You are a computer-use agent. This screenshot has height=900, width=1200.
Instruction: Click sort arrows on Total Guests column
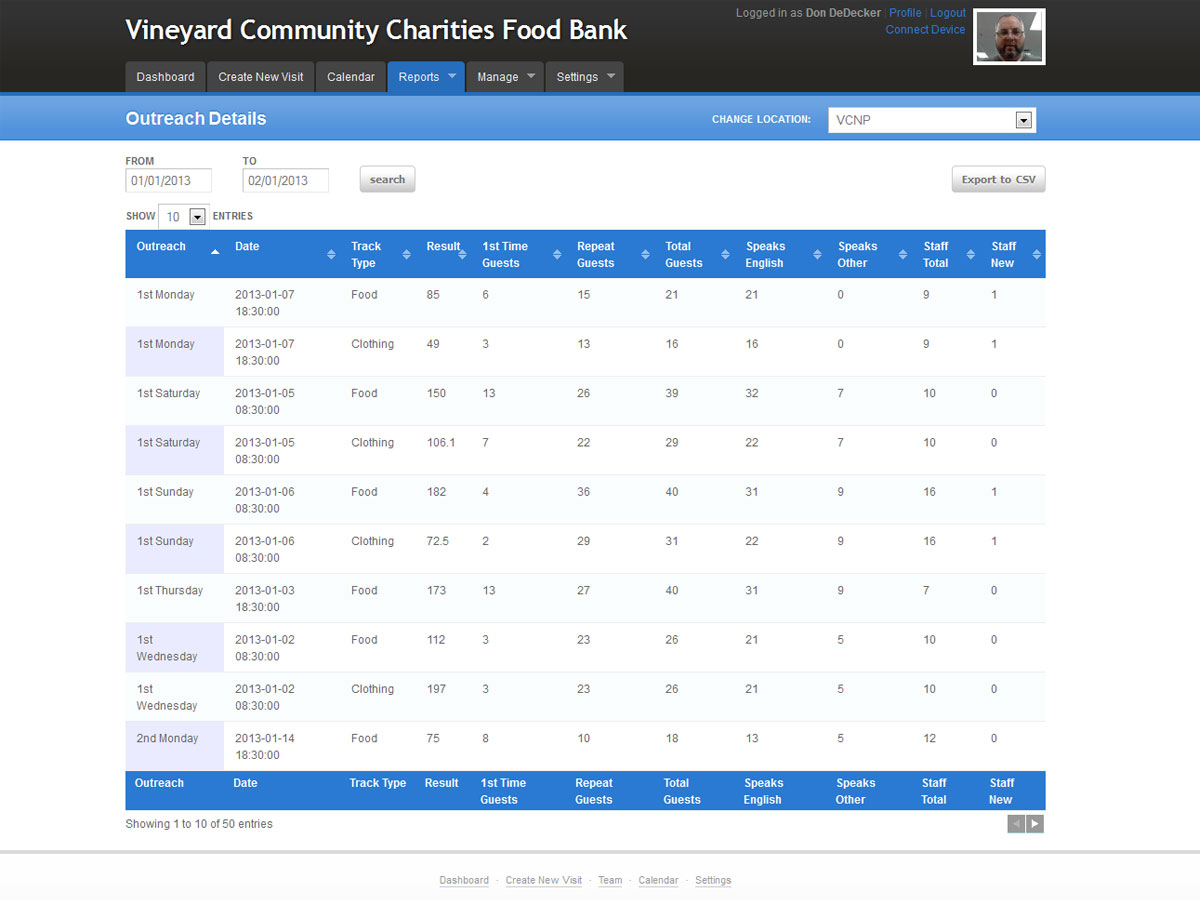click(726, 255)
